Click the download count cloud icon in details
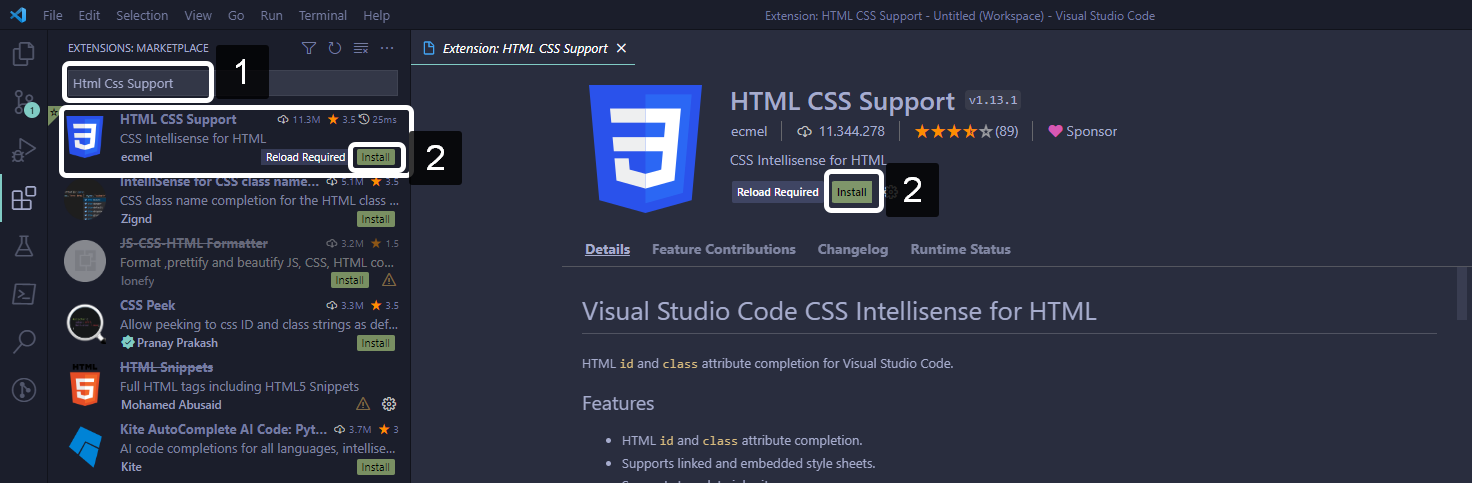This screenshot has height=483, width=1472. pyautogui.click(x=805, y=131)
